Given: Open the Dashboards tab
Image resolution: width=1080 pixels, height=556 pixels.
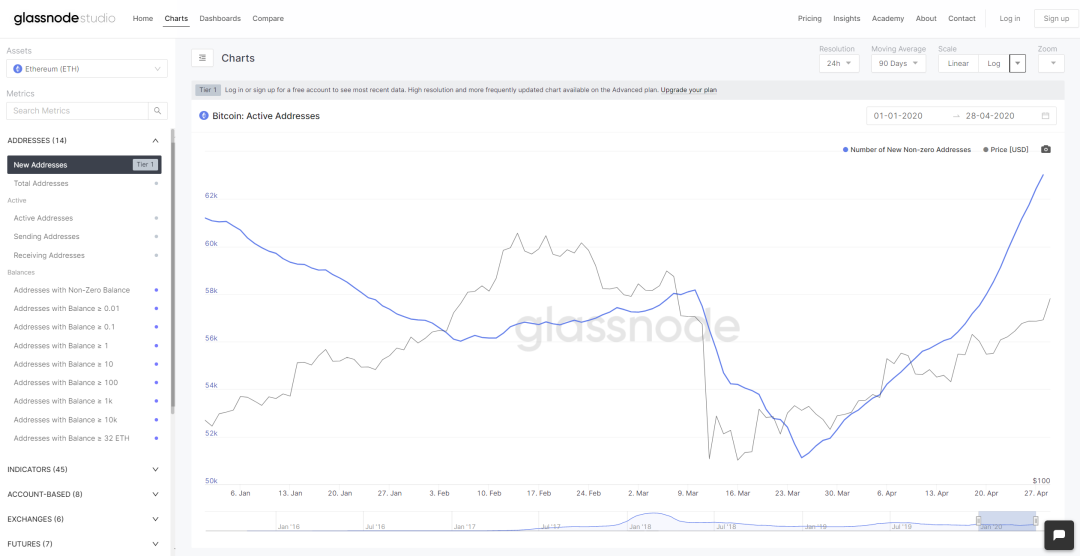Looking at the screenshot, I should 220,19.
